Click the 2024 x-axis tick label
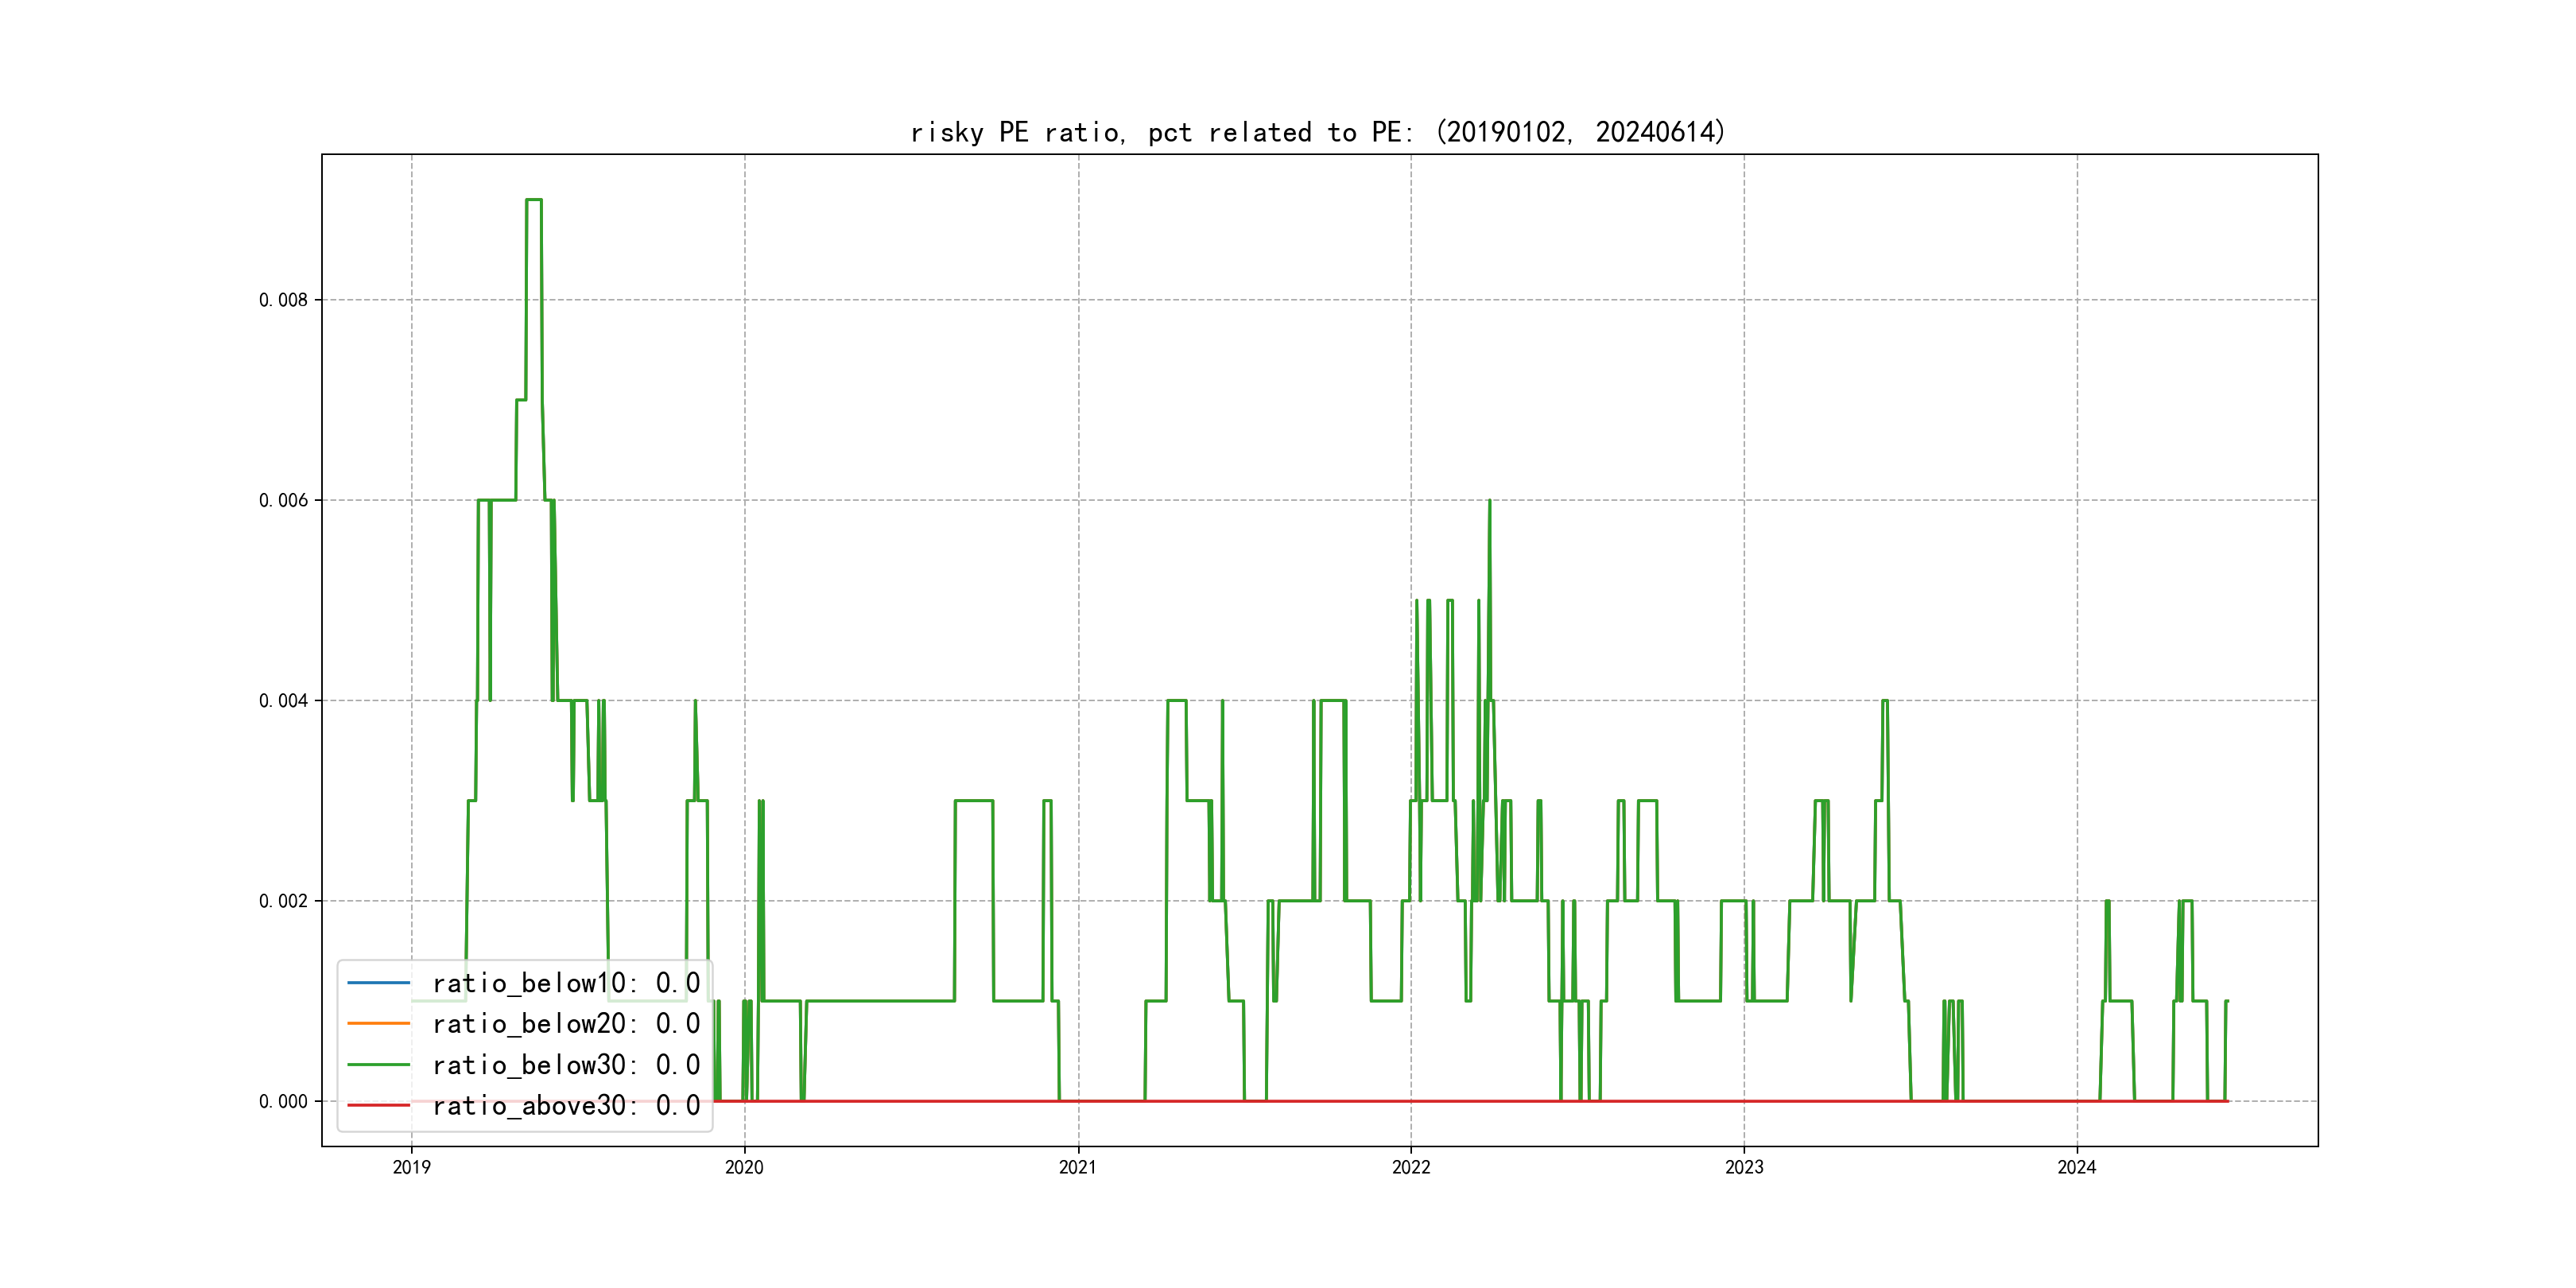The image size is (2576, 1288). (2077, 1167)
